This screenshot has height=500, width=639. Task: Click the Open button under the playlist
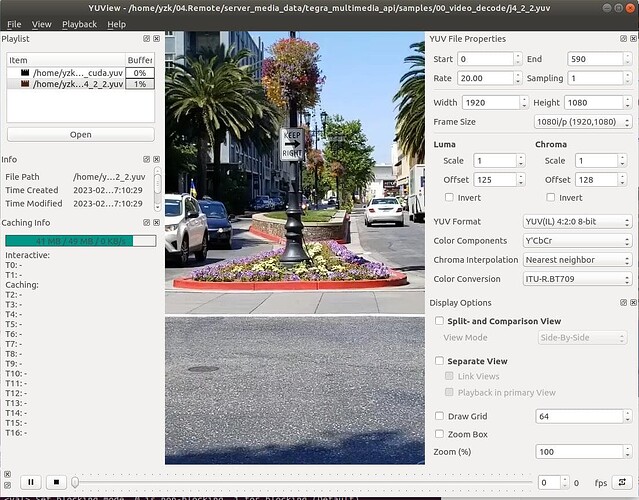pos(81,135)
